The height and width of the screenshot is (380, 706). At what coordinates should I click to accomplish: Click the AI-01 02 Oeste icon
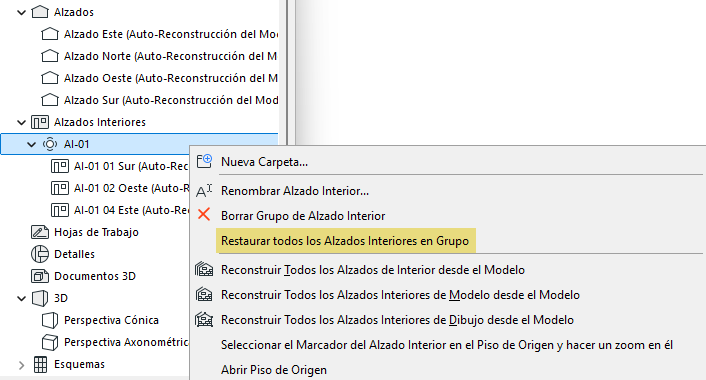(x=59, y=188)
